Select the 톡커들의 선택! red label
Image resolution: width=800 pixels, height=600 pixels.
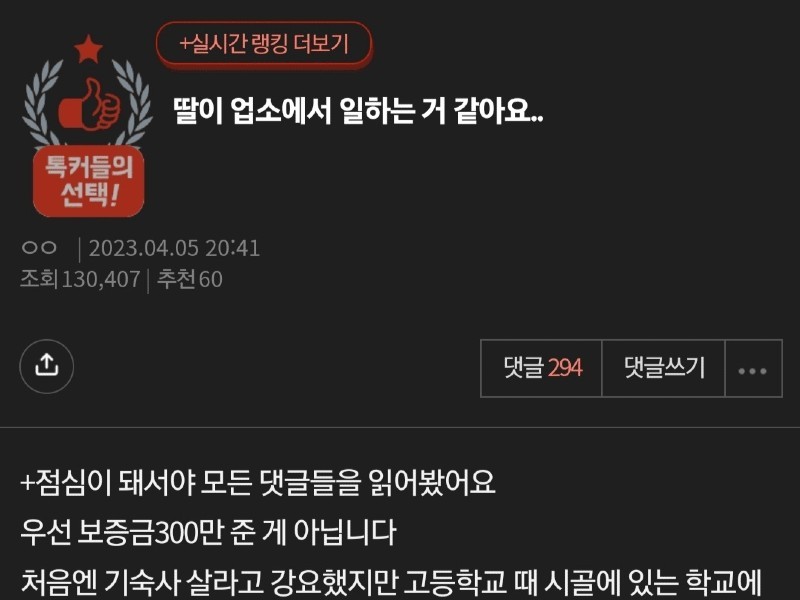click(x=89, y=181)
